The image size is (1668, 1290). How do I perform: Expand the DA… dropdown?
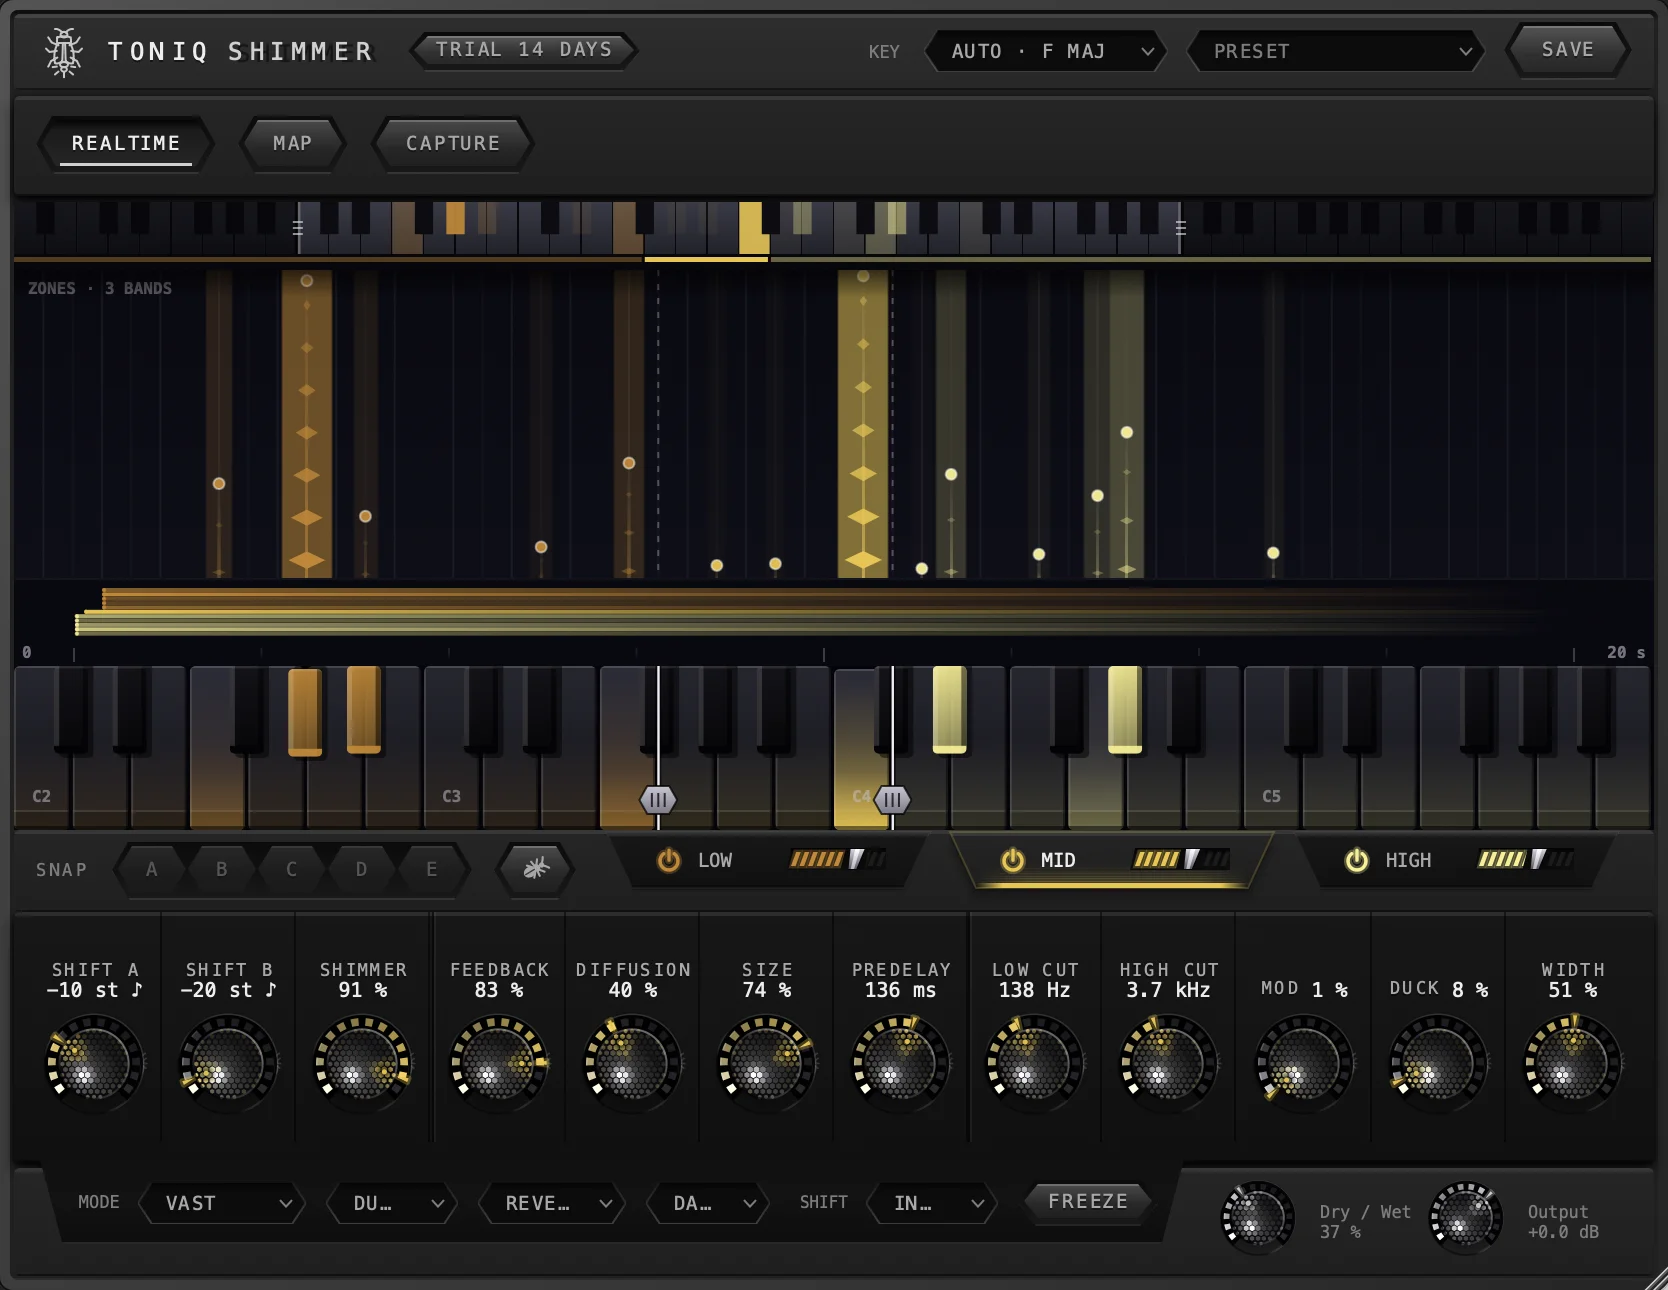coord(708,1203)
